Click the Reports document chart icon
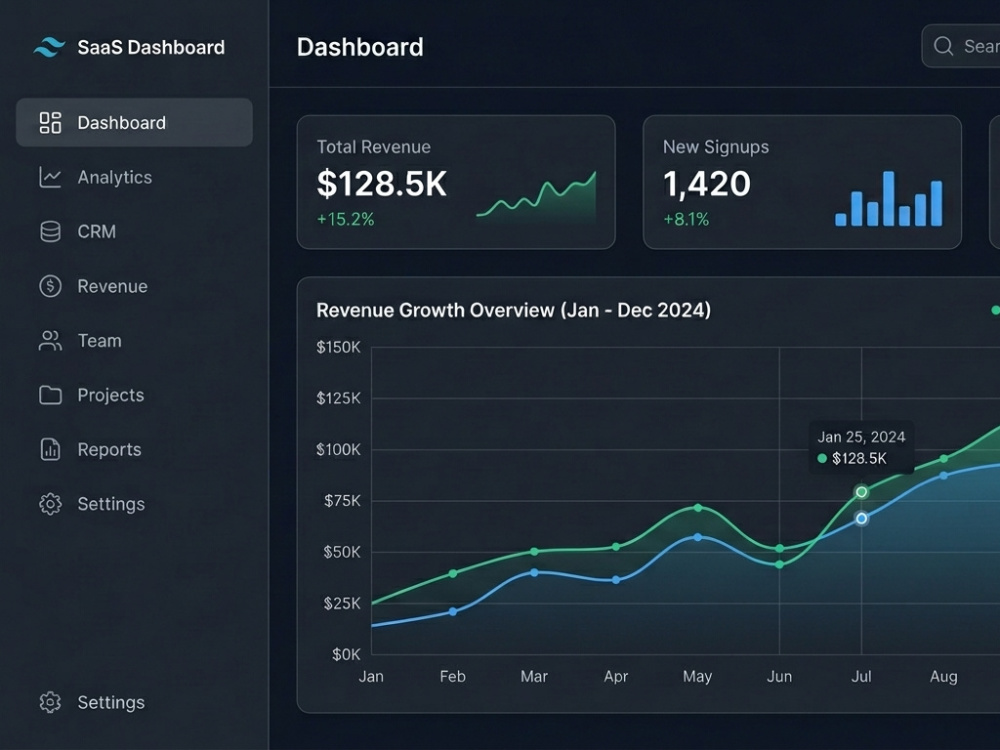 coord(50,450)
